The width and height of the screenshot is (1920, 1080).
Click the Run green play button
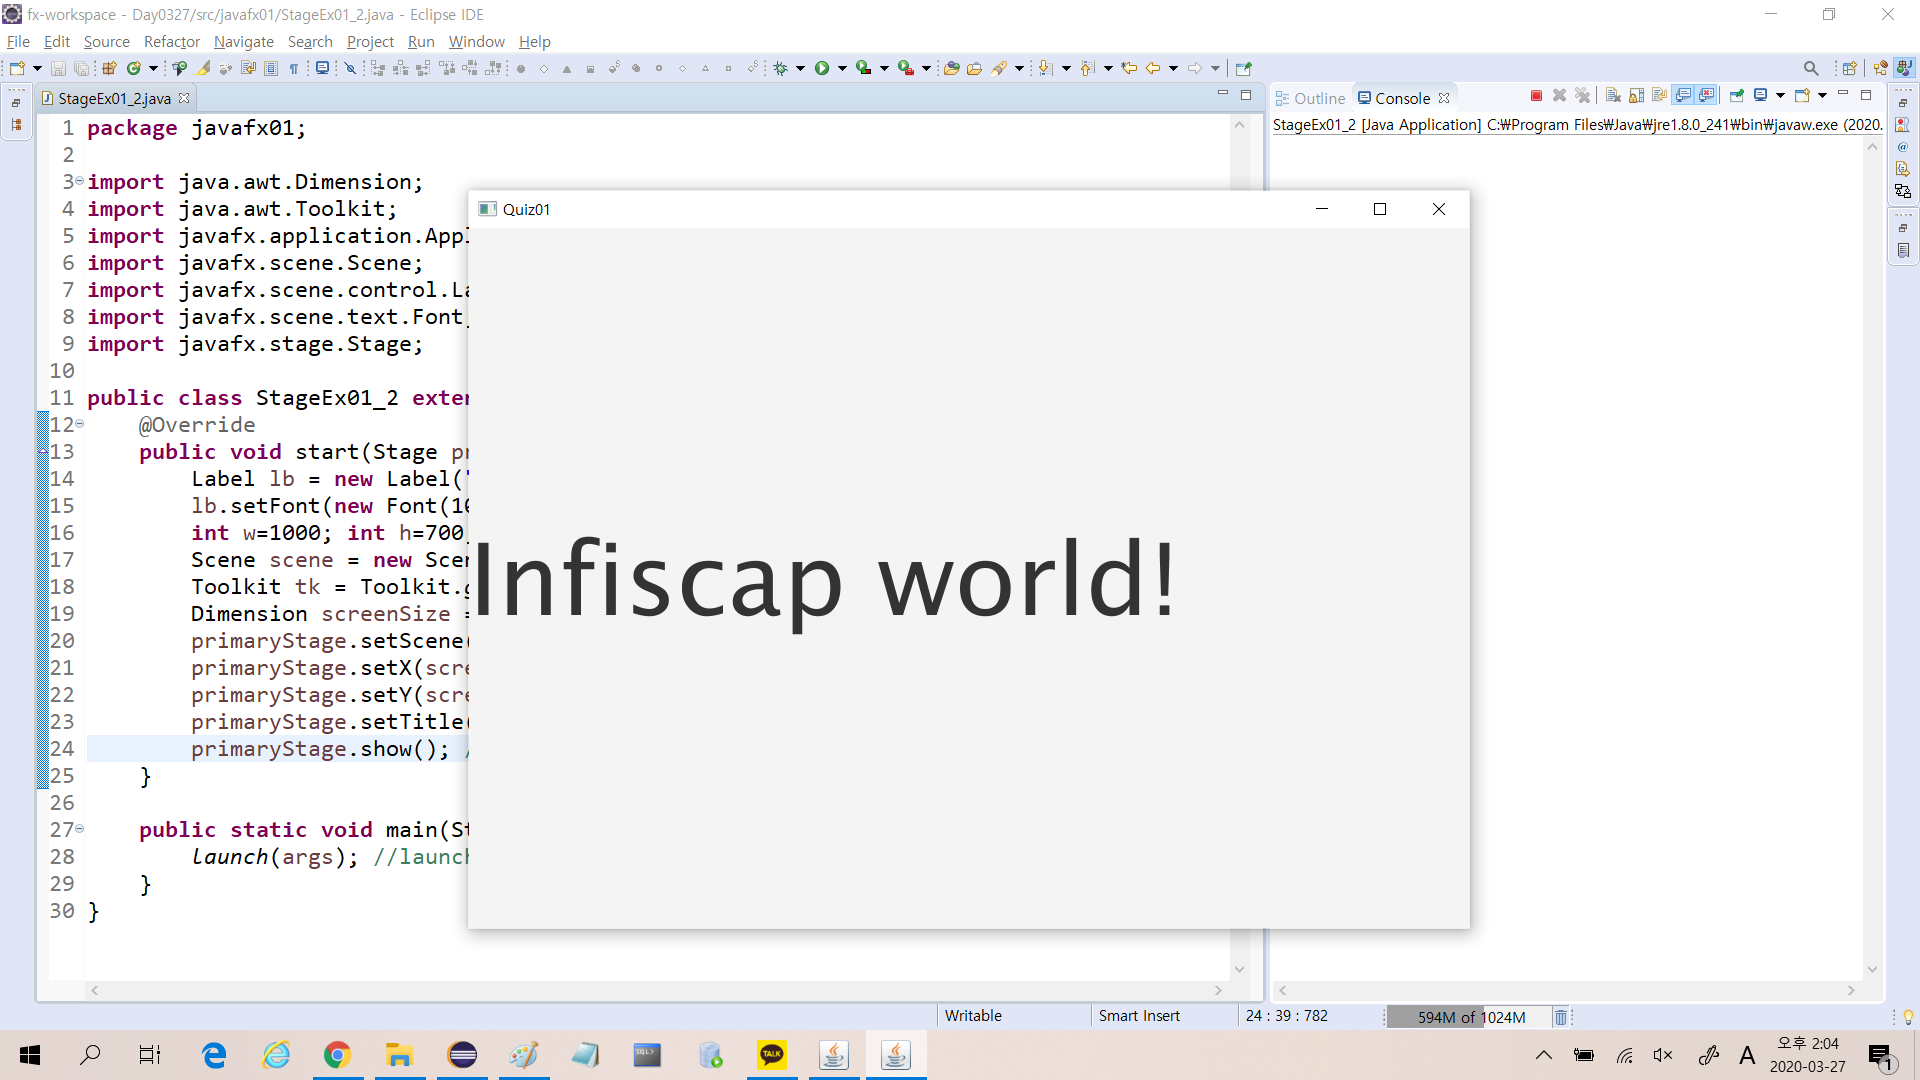[822, 68]
